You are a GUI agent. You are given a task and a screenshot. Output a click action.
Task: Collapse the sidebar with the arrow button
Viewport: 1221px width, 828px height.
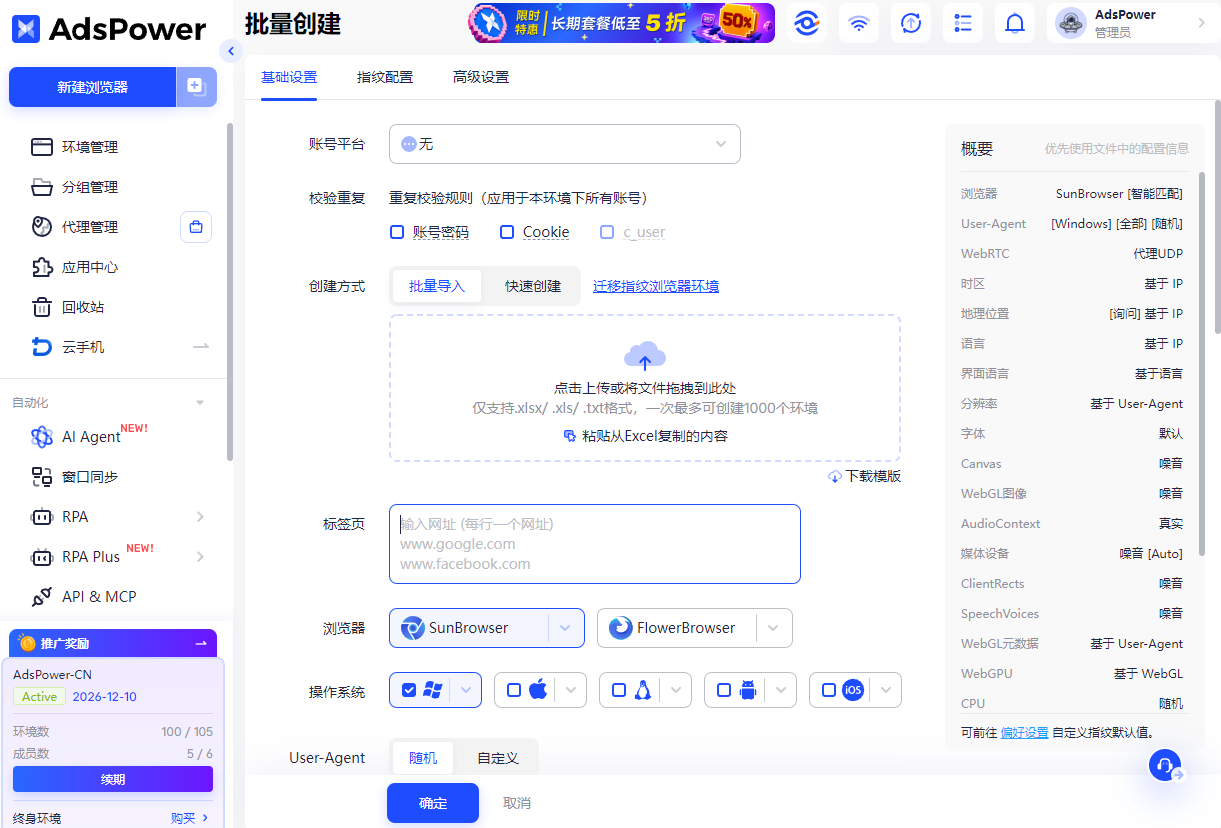tap(231, 52)
